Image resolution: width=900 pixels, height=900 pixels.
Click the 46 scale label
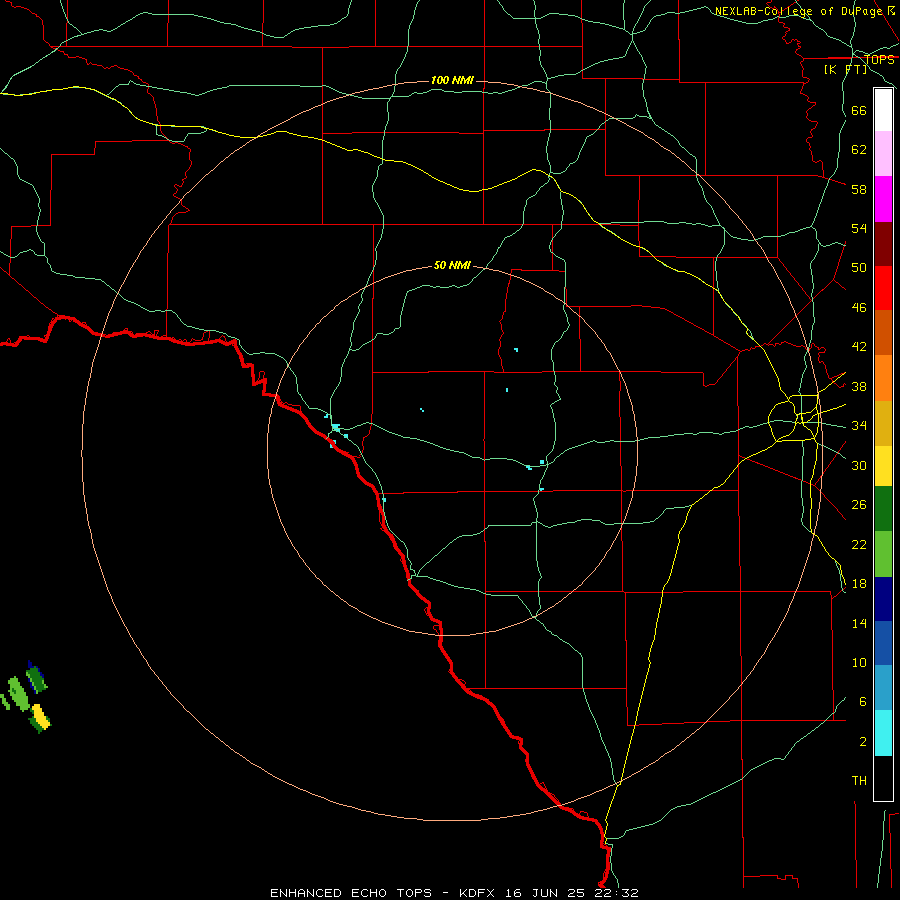point(859,307)
